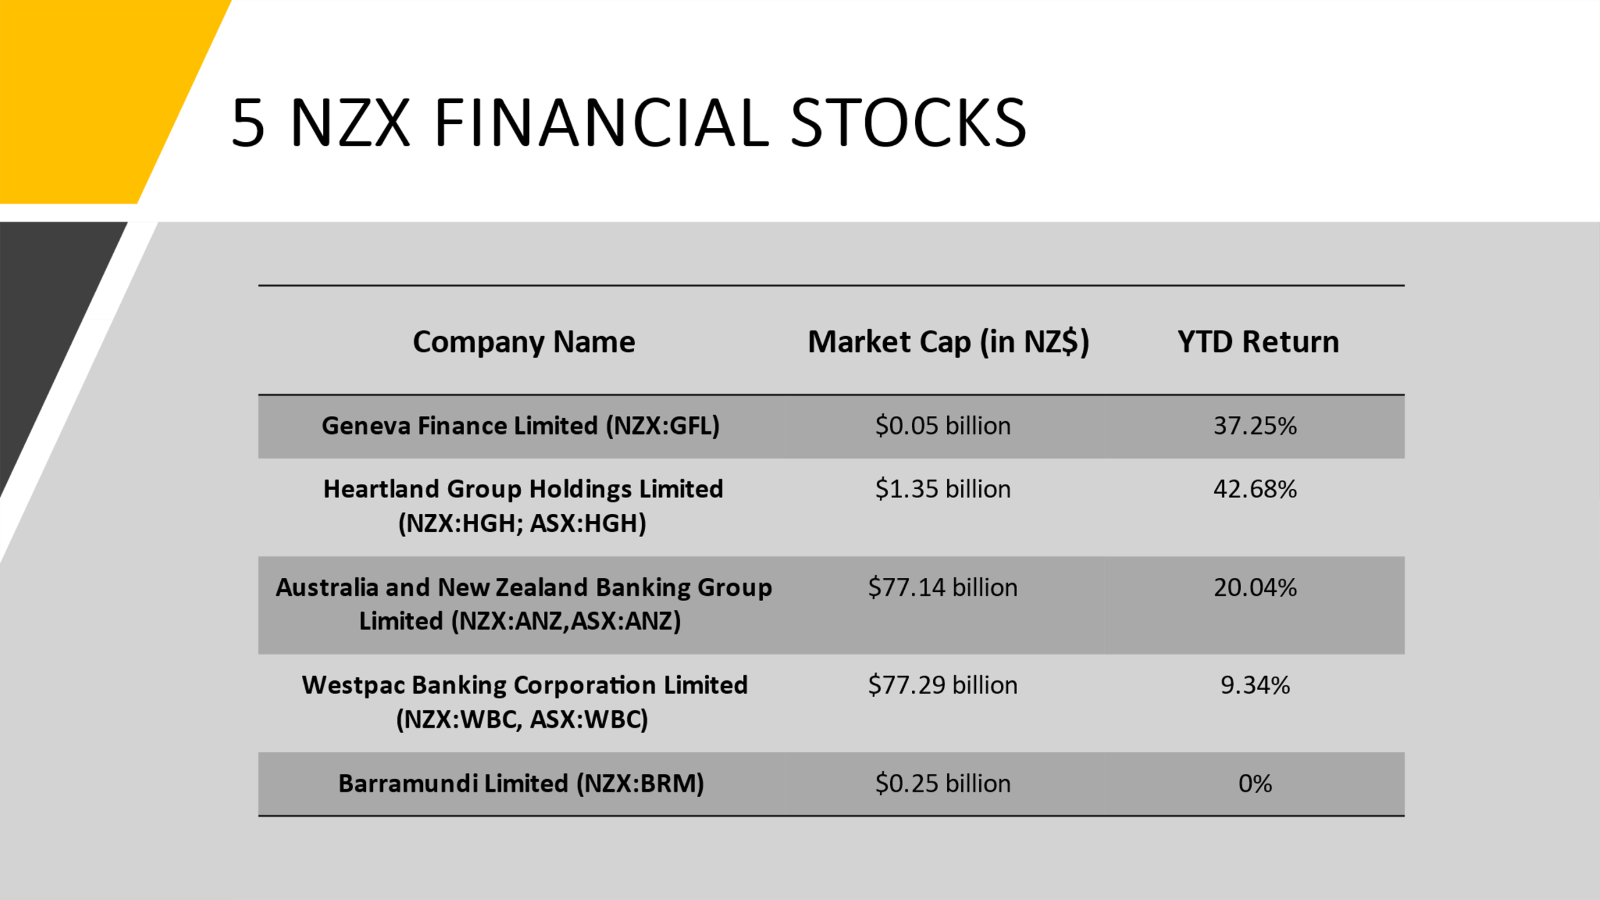Select Barramundi Limited (NZX:BRM) cell

[520, 783]
